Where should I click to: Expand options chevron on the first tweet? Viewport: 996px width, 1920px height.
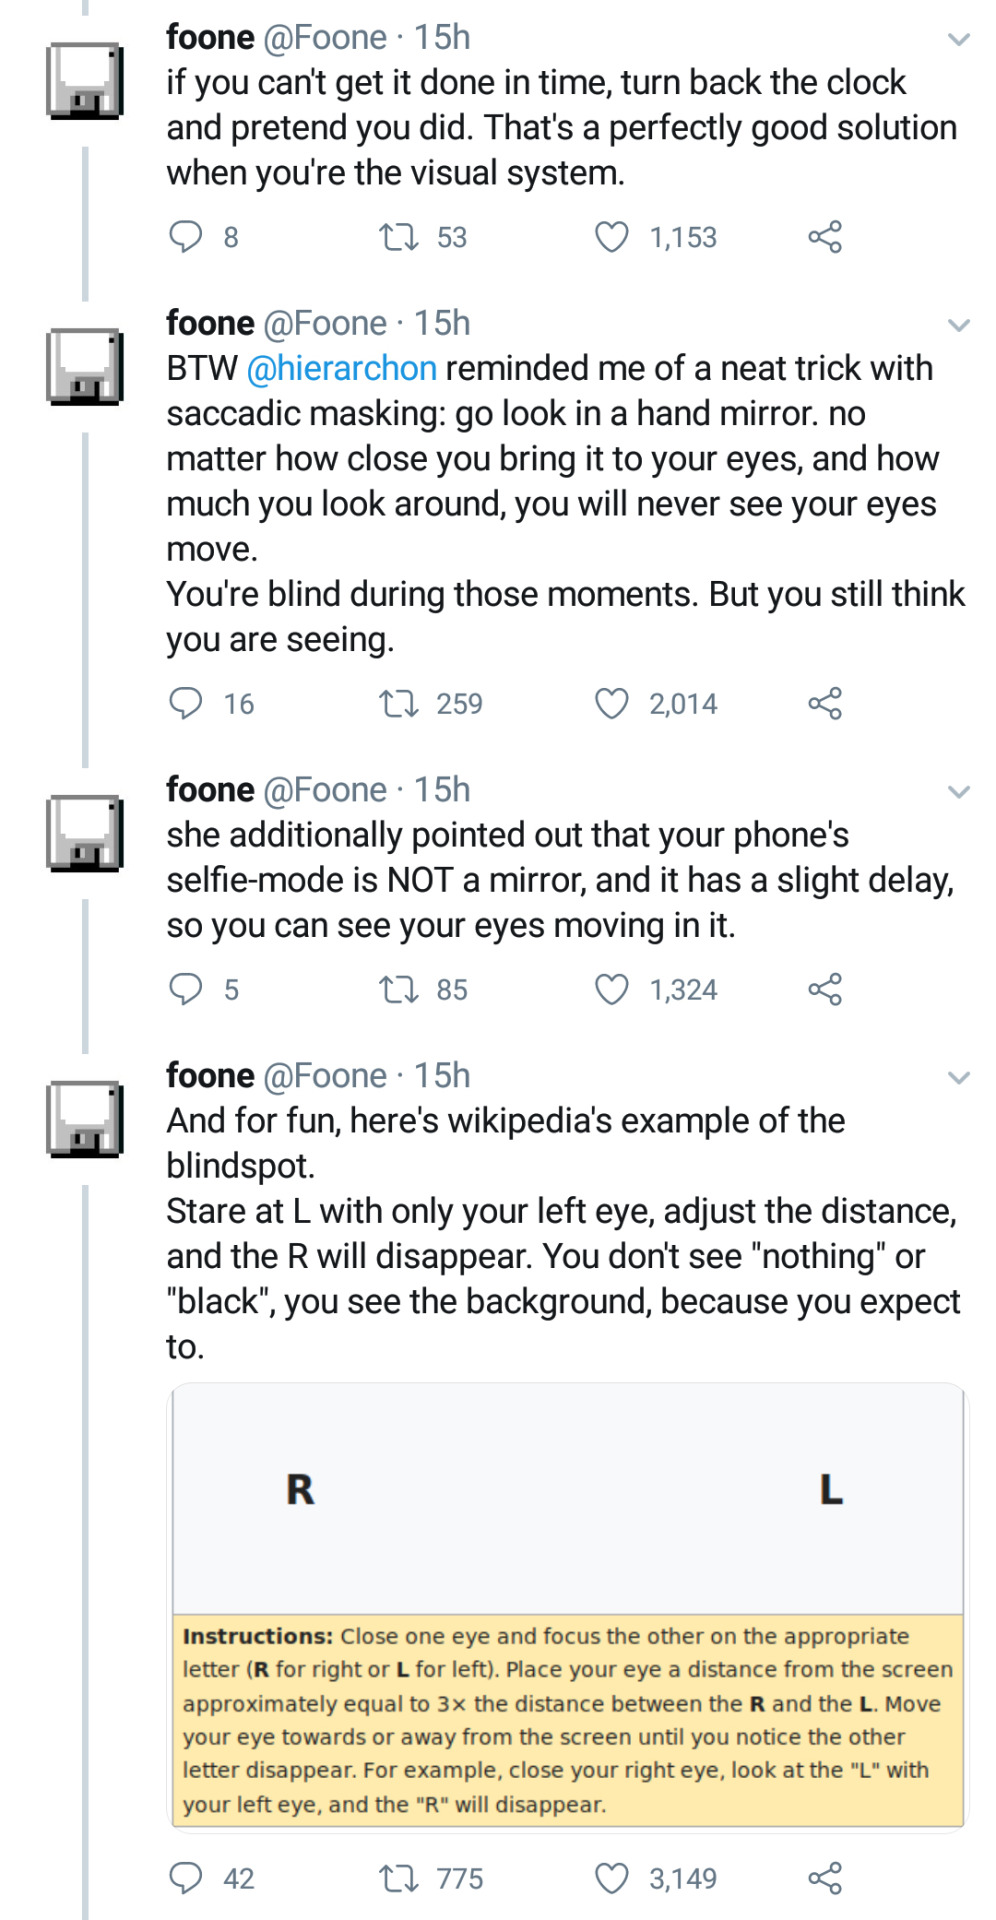click(958, 40)
